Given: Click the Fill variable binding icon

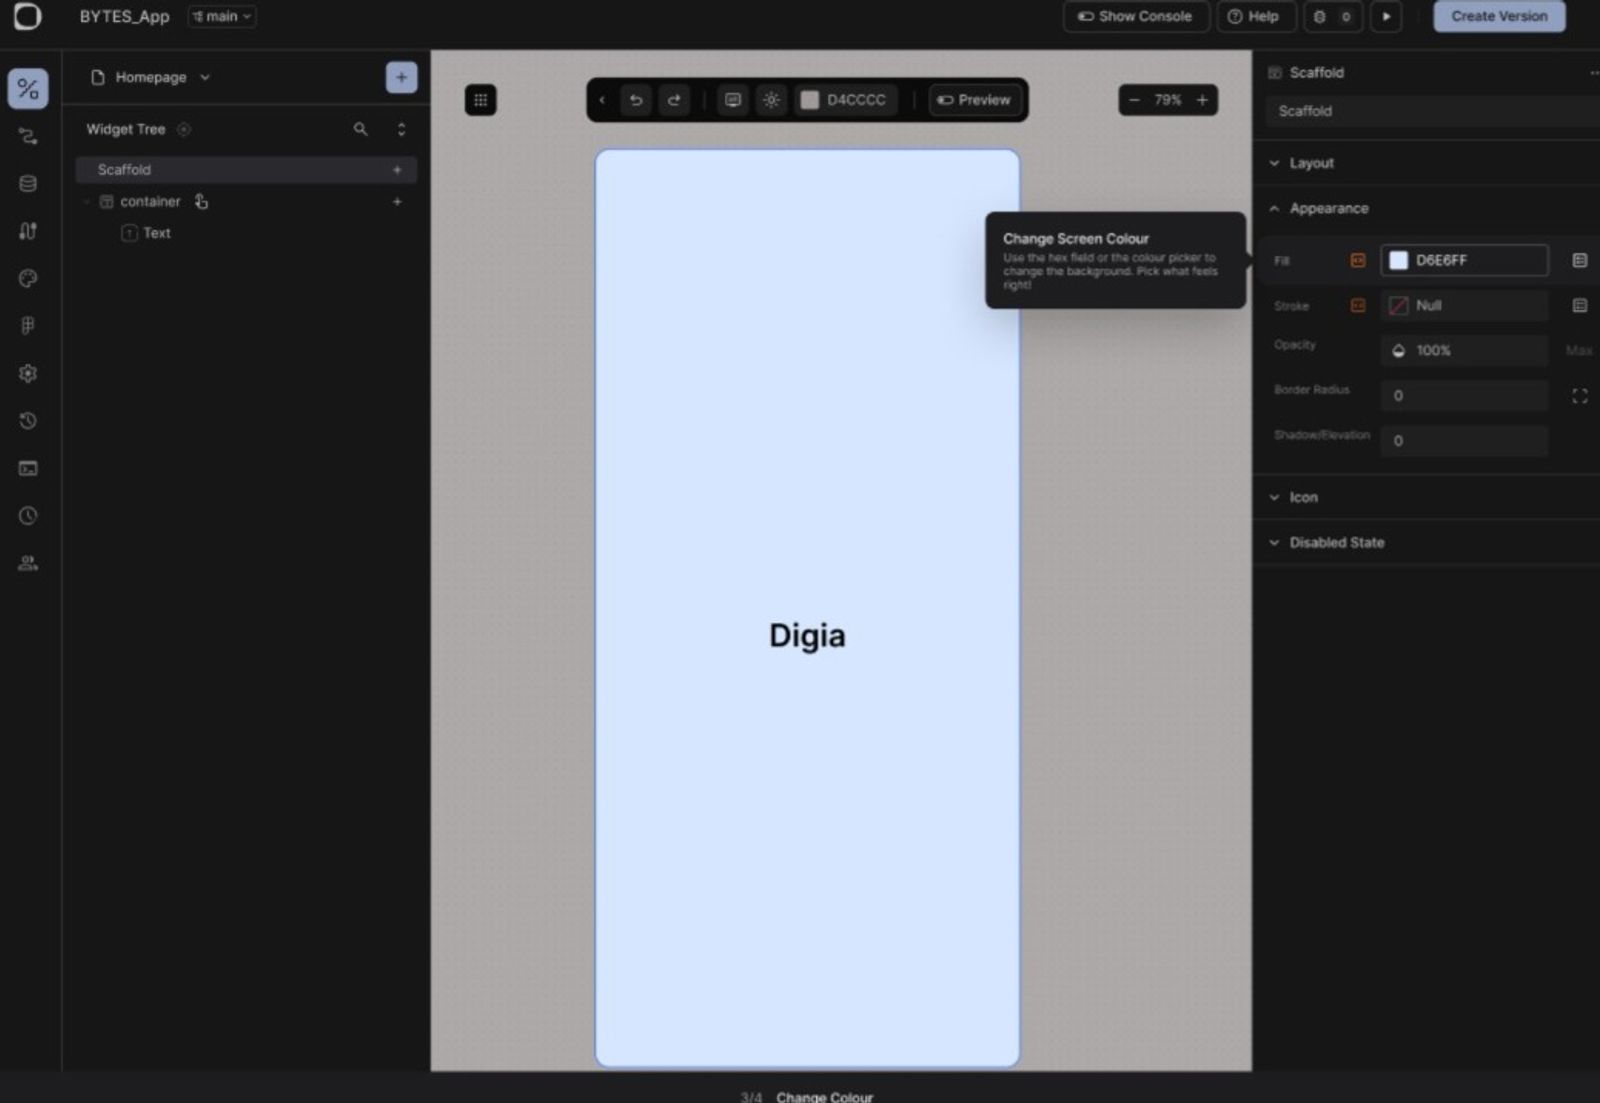Looking at the screenshot, I should coord(1358,260).
